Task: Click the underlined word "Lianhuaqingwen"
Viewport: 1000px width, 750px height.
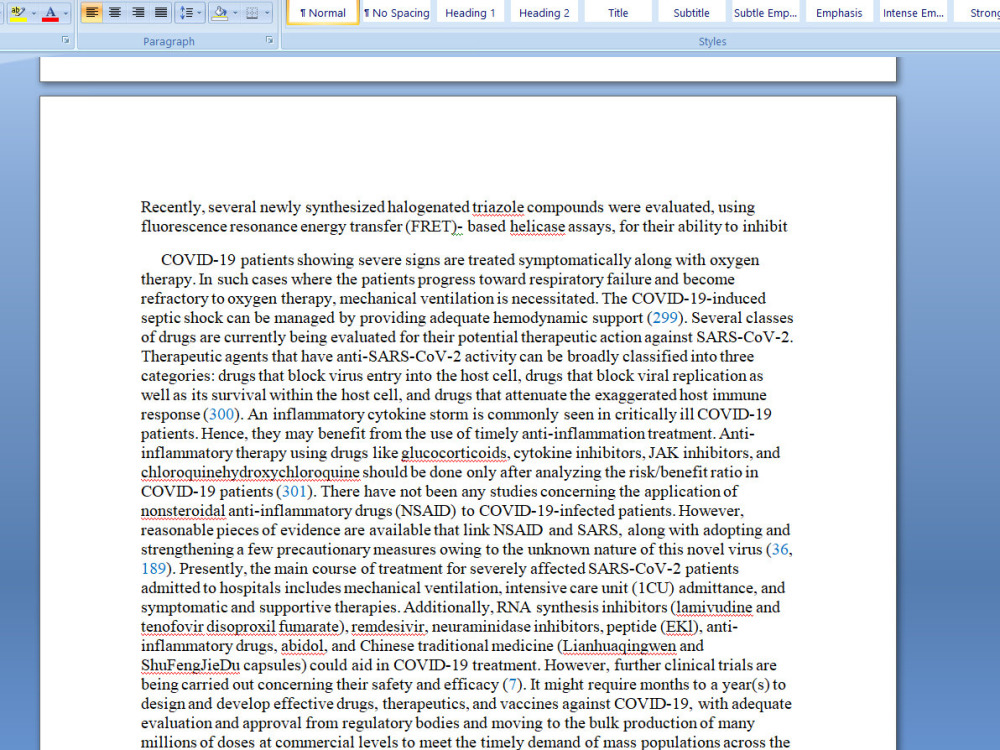Action: (619, 646)
